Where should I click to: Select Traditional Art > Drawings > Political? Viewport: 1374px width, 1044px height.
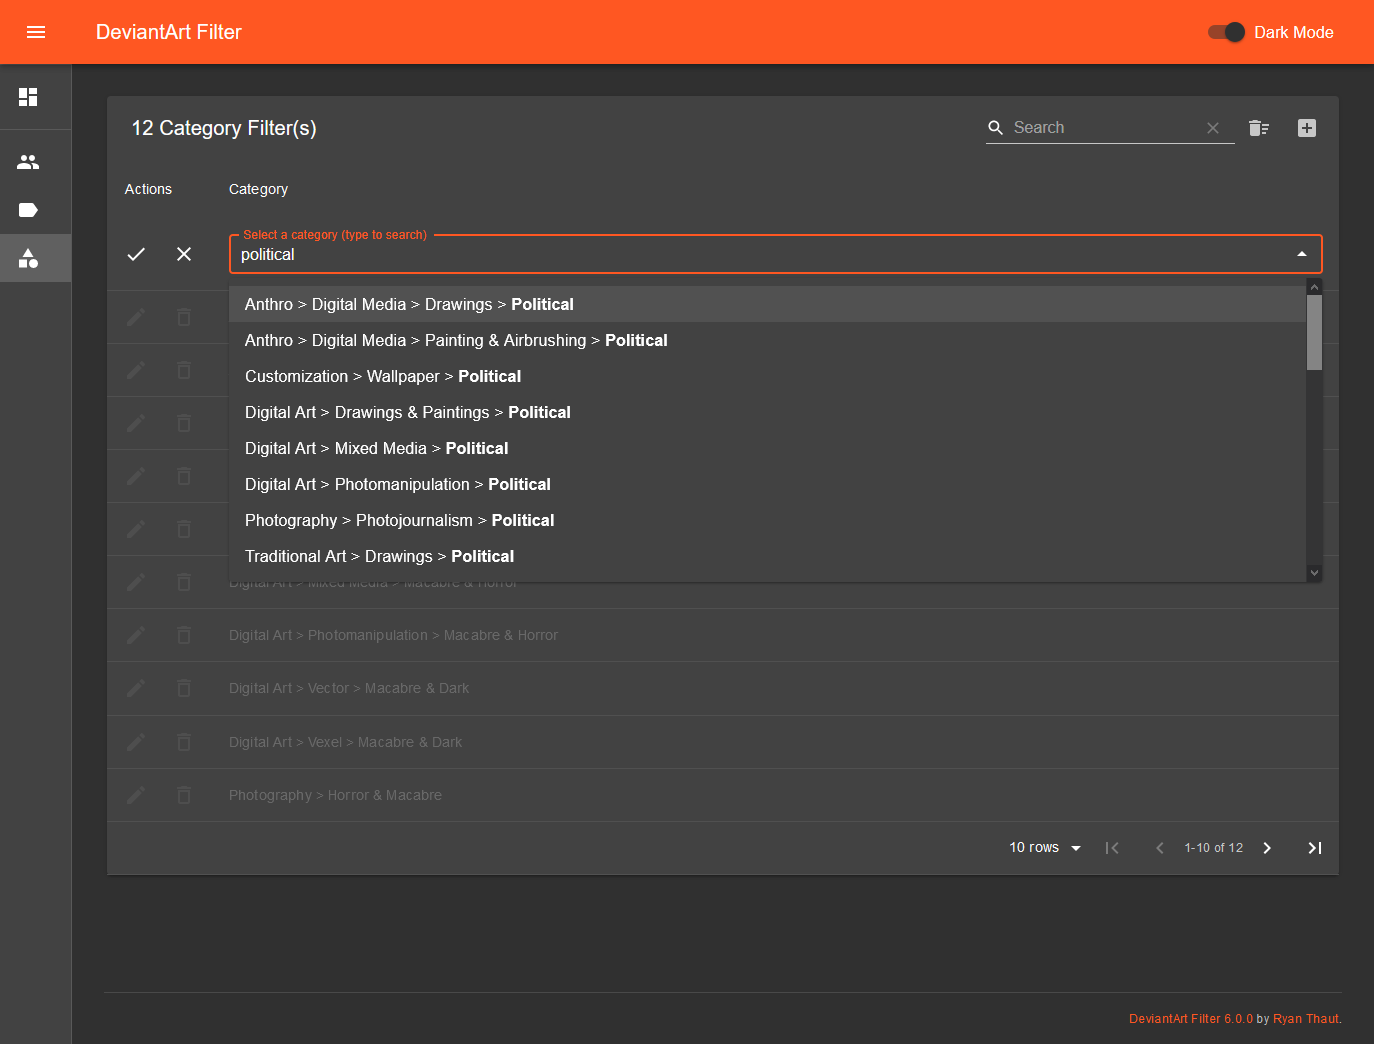[x=767, y=556]
